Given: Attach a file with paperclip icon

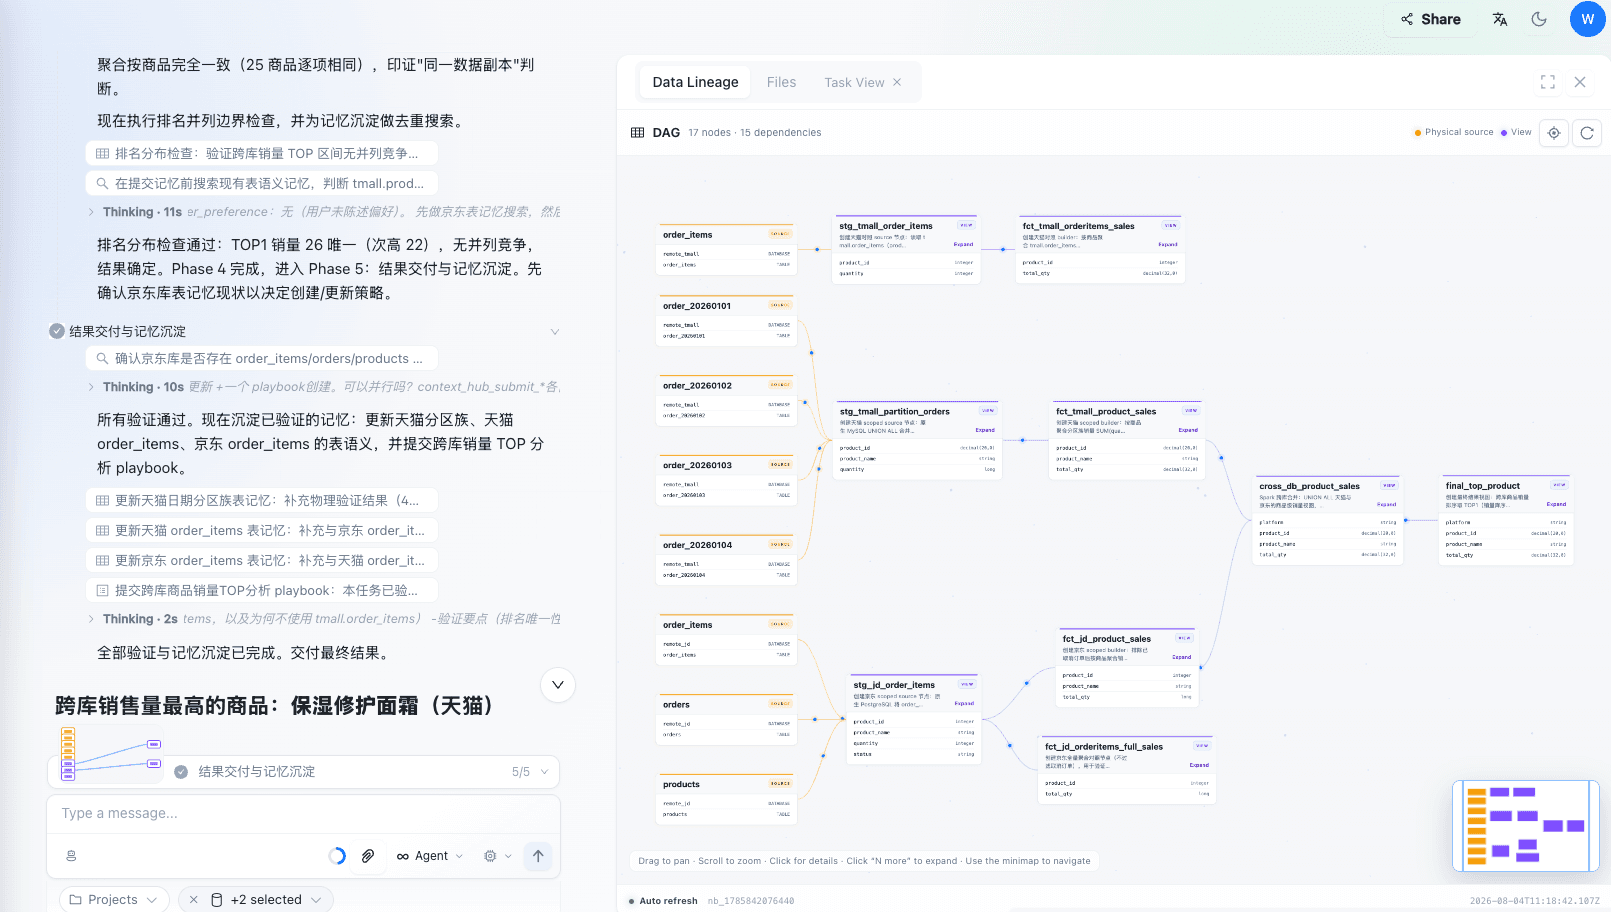Looking at the screenshot, I should pyautogui.click(x=368, y=856).
